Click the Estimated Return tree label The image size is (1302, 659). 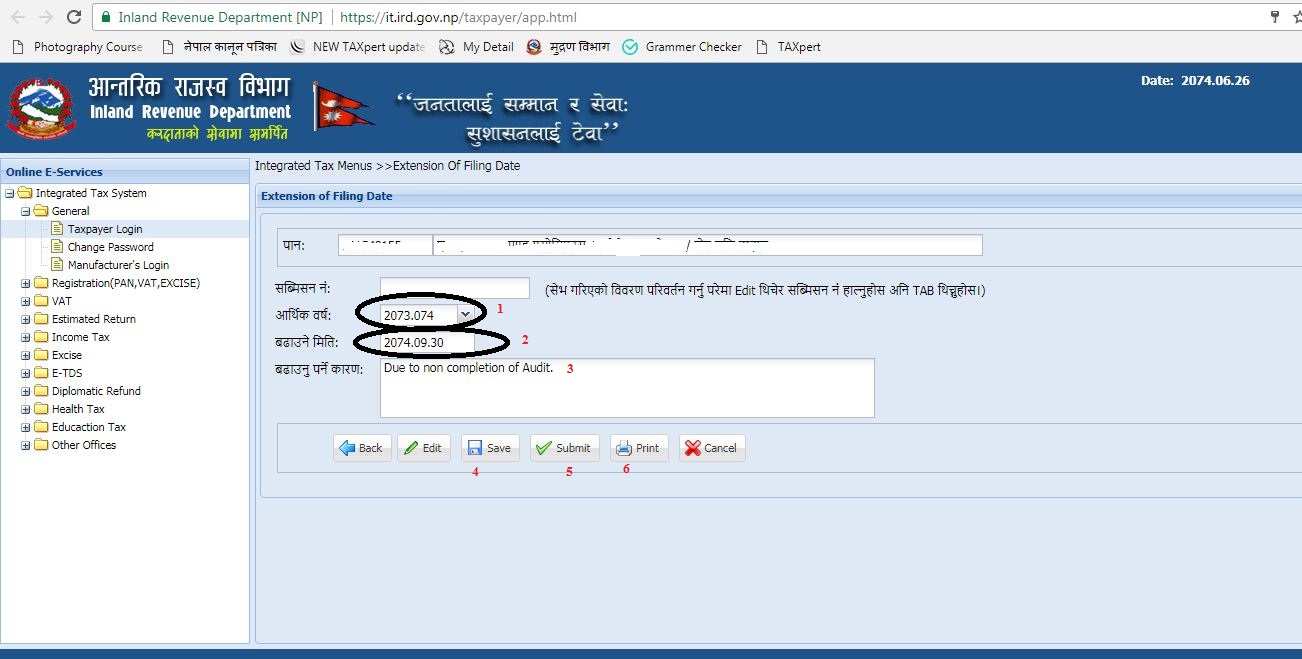click(94, 319)
